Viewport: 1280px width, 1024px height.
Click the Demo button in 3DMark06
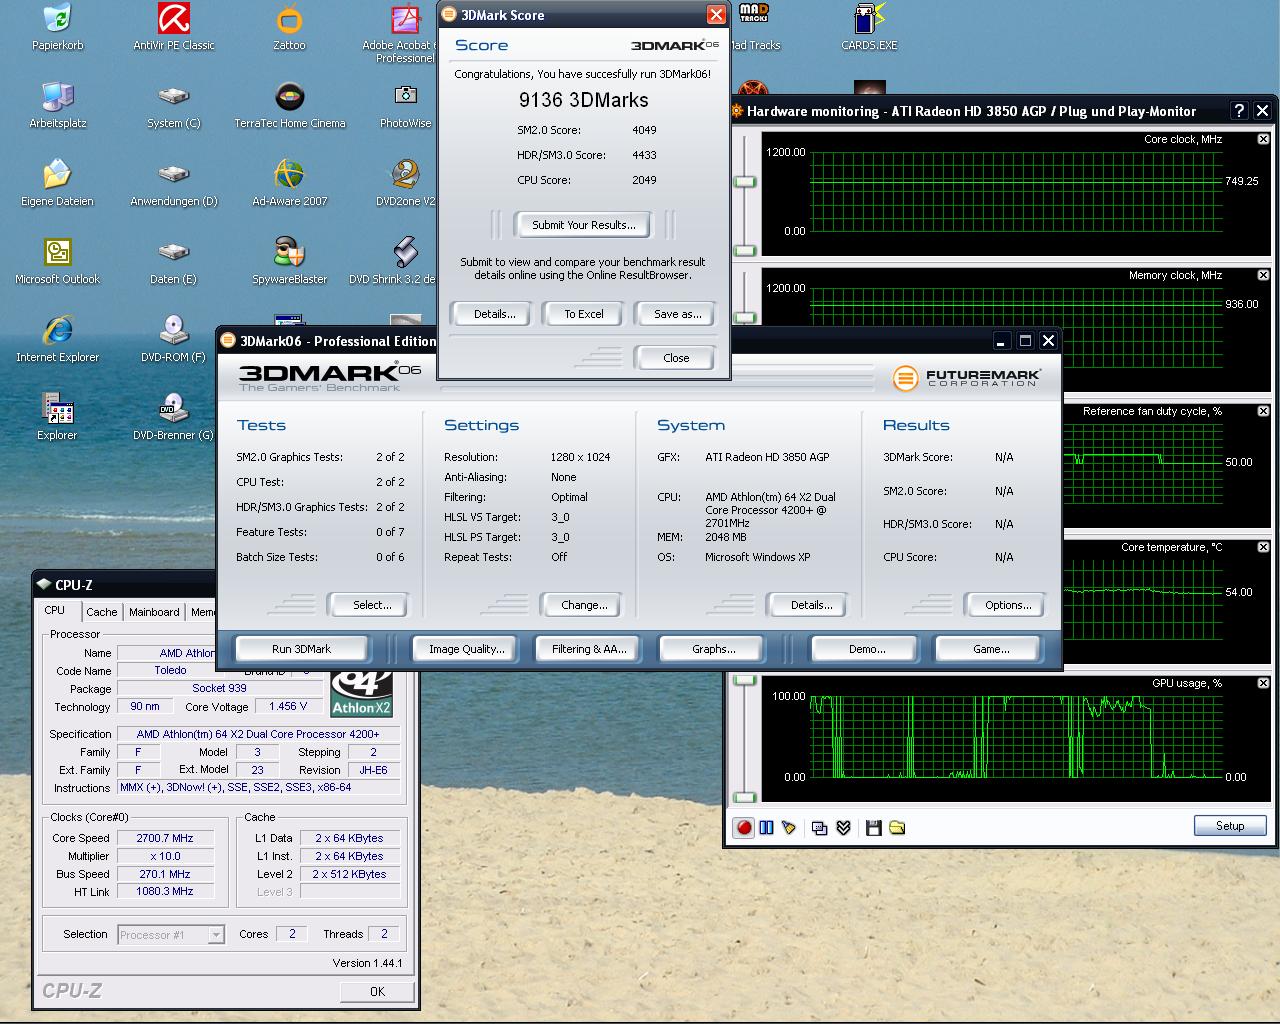click(867, 649)
